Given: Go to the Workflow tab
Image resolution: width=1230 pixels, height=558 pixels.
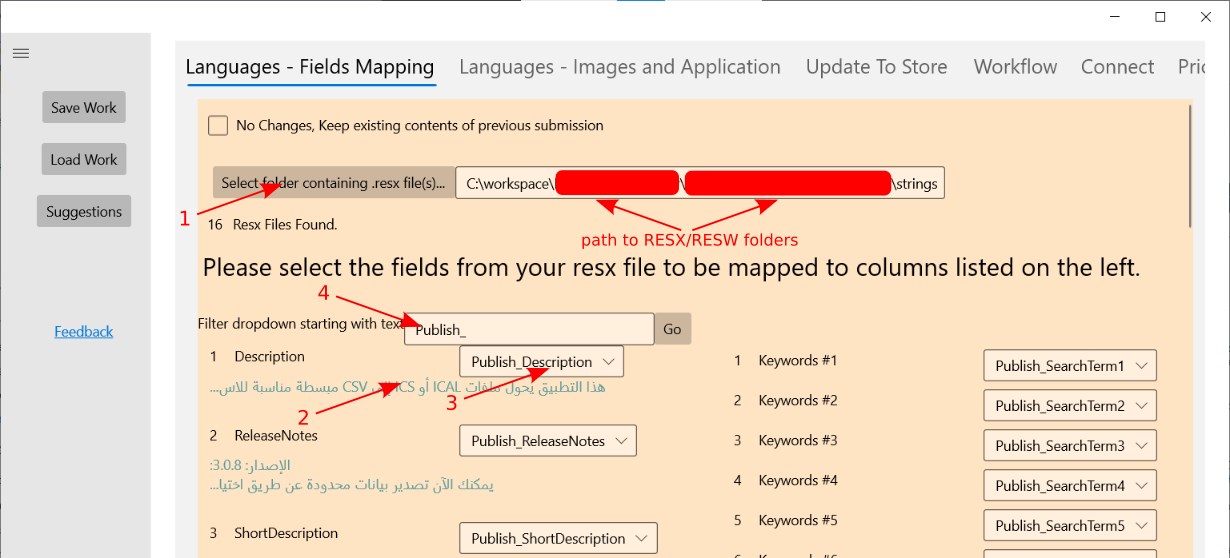Looking at the screenshot, I should [1015, 67].
